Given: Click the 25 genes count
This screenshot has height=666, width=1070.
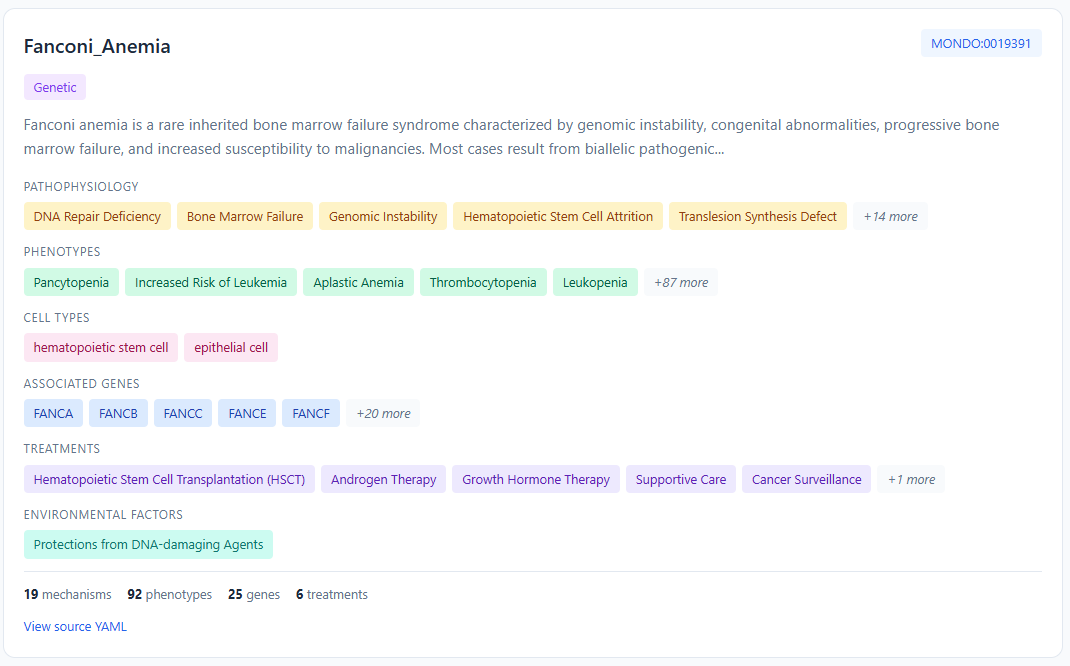Looking at the screenshot, I should click(254, 594).
